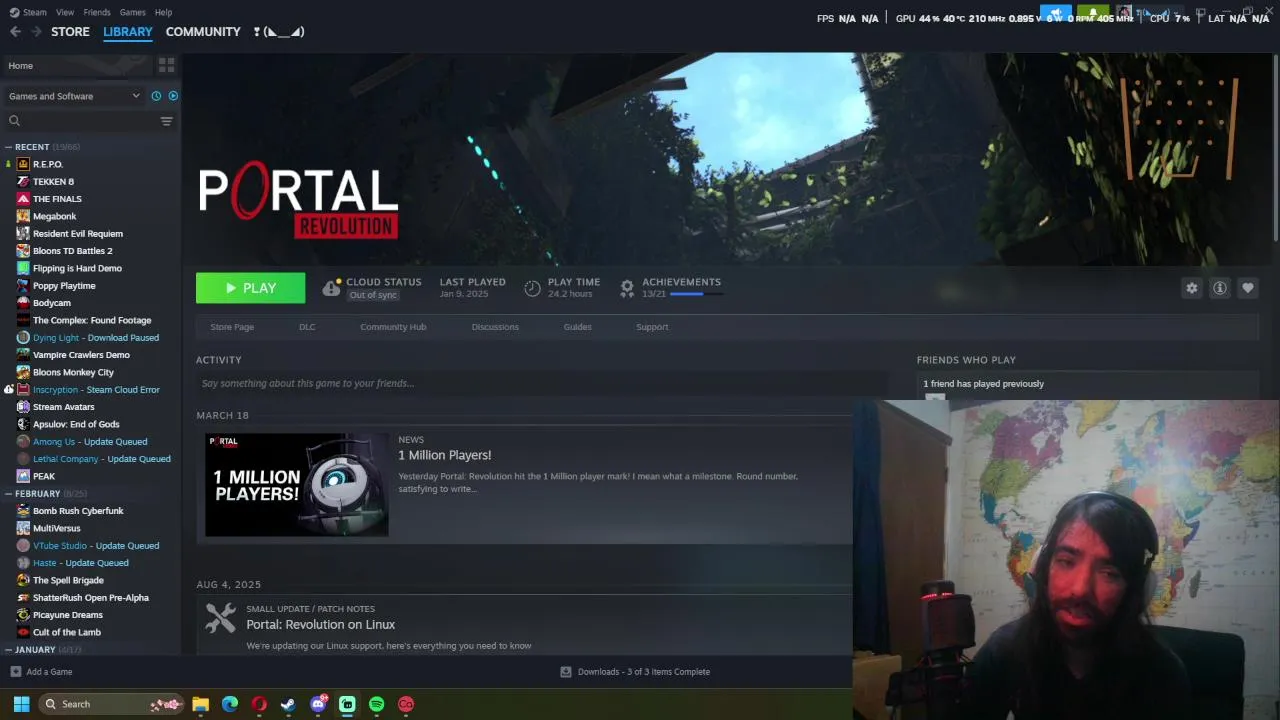Click the activity comment input field
The image size is (1280, 720).
(x=540, y=383)
